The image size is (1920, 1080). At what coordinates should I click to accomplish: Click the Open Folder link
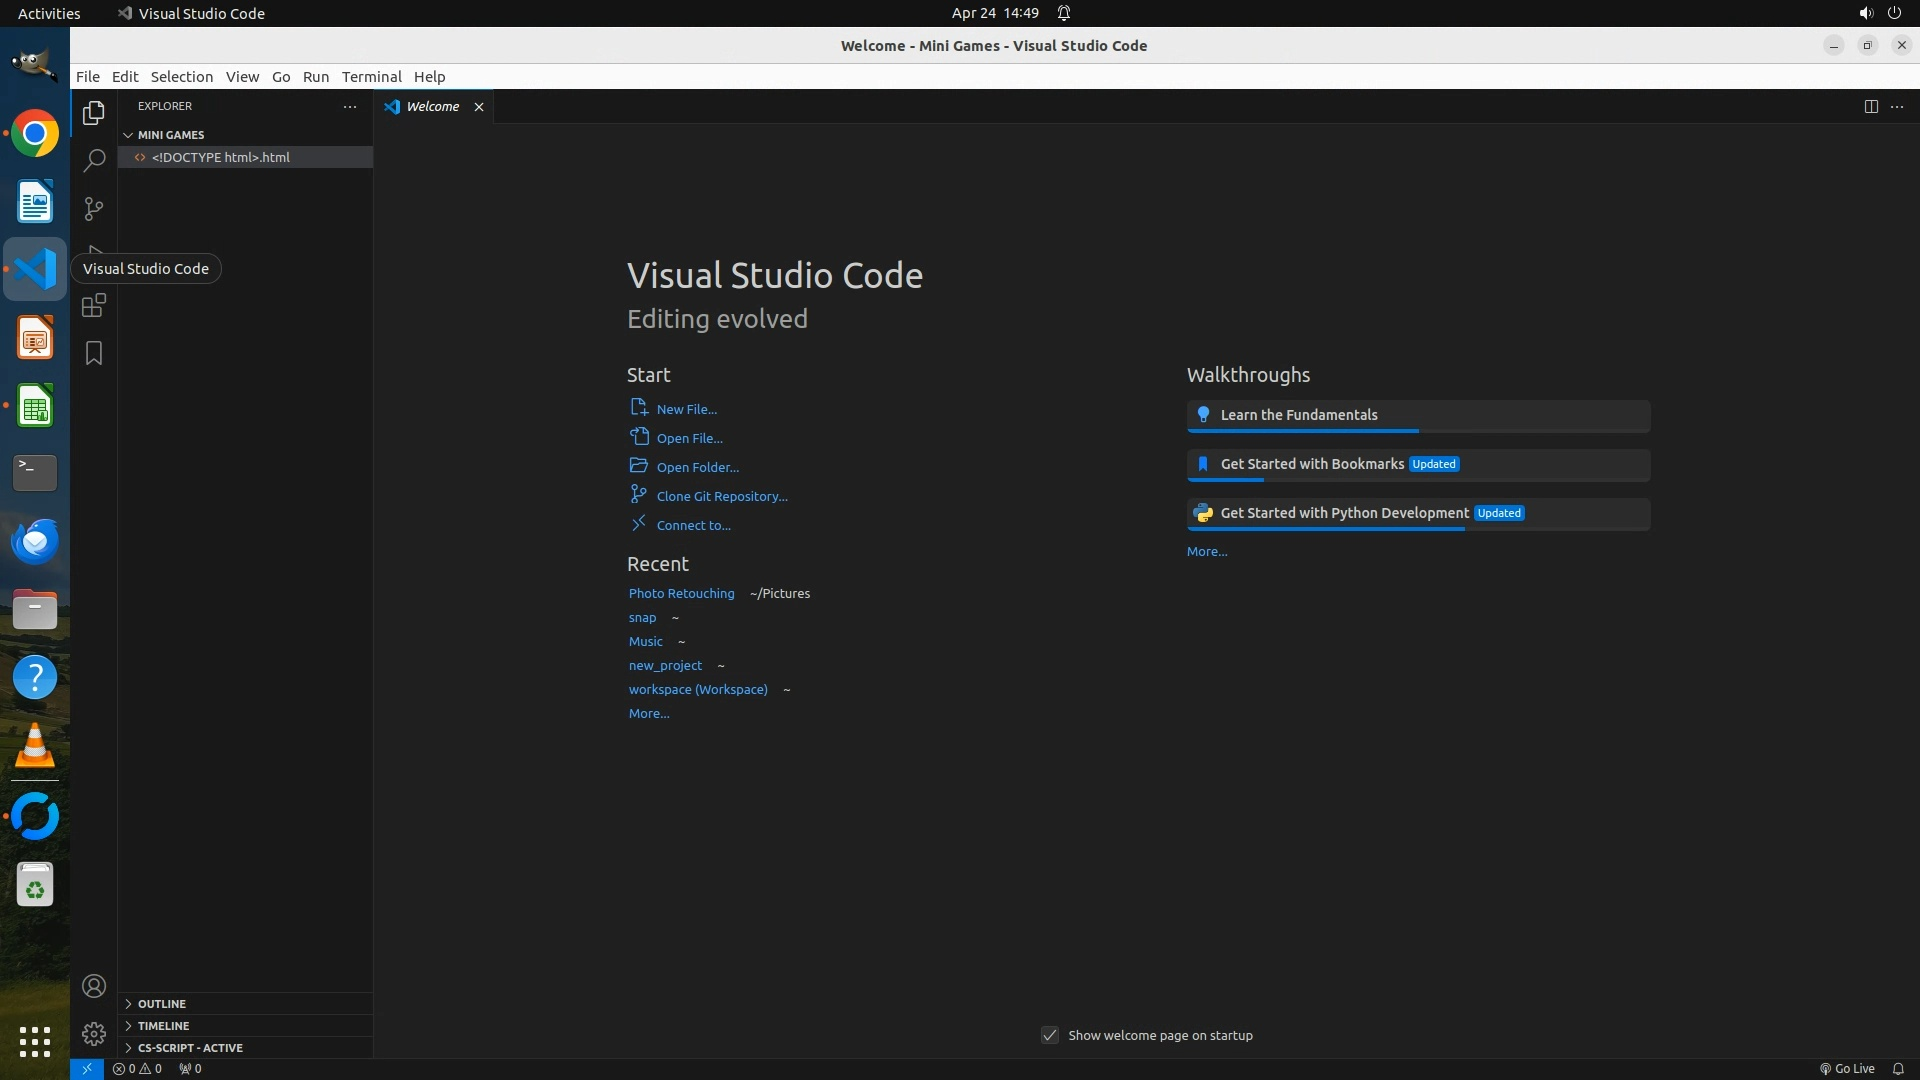tap(697, 468)
